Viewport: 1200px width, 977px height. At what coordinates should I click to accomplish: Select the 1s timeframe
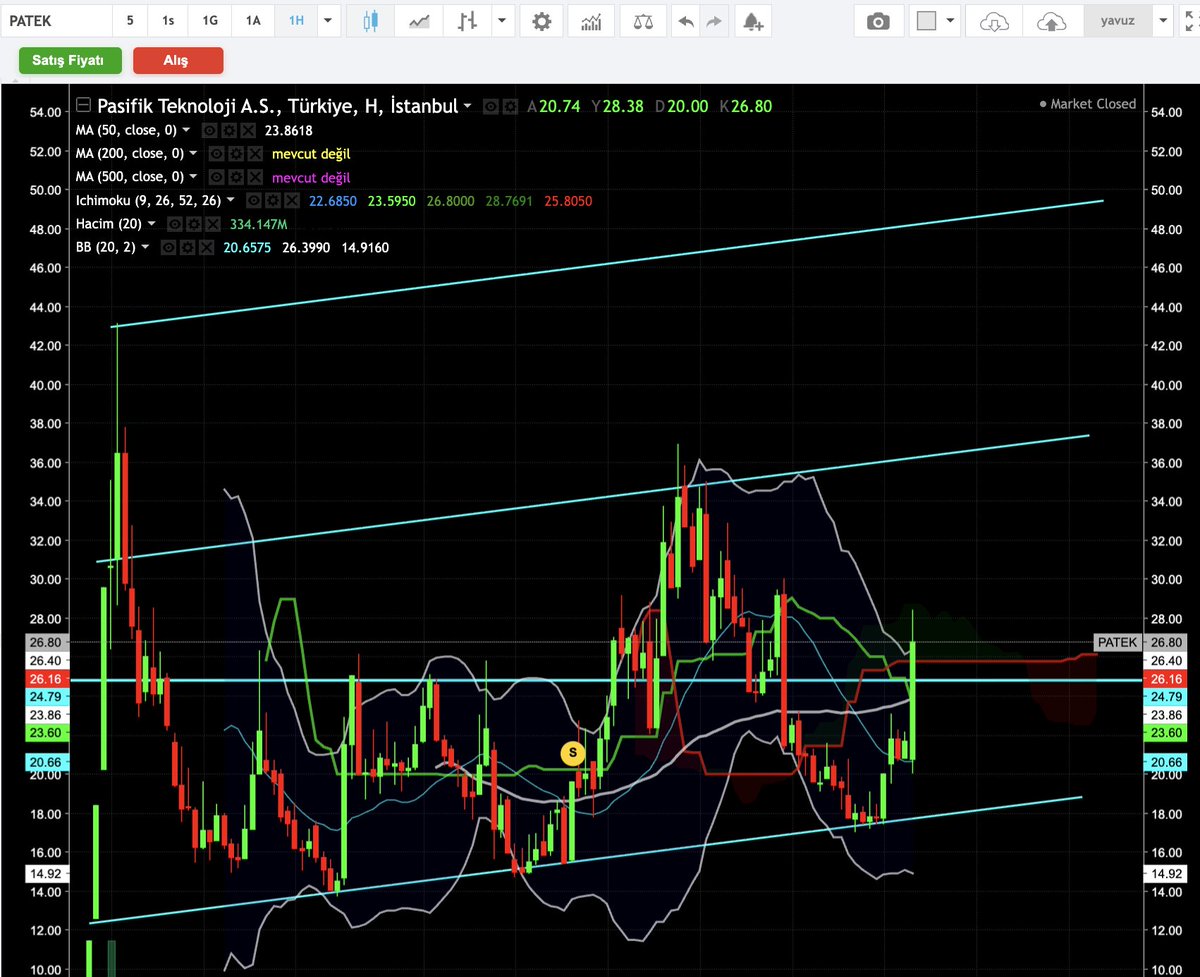[x=167, y=21]
